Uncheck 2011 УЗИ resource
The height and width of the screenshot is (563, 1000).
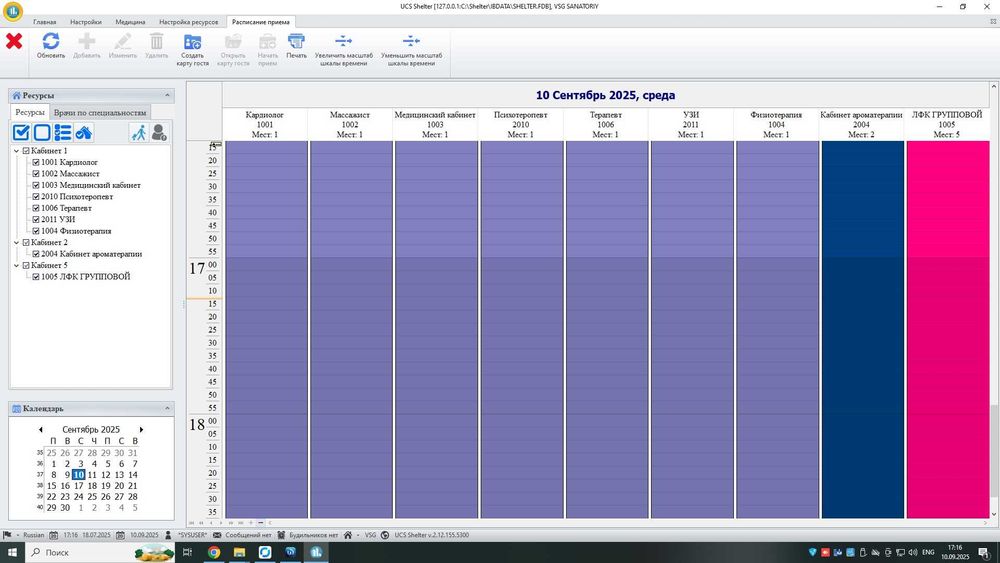36,220
